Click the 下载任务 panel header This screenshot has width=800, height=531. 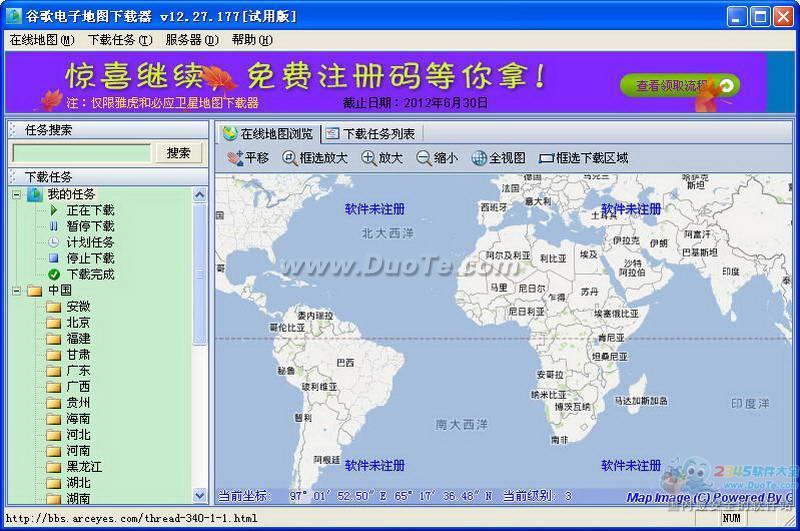pos(108,176)
